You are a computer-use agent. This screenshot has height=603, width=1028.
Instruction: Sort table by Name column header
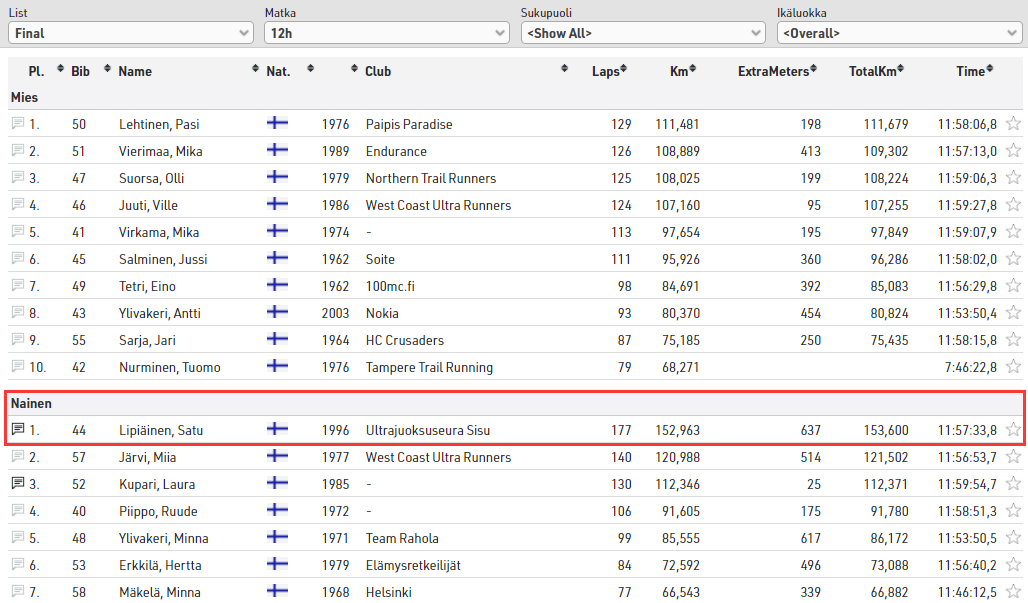pyautogui.click(x=135, y=71)
